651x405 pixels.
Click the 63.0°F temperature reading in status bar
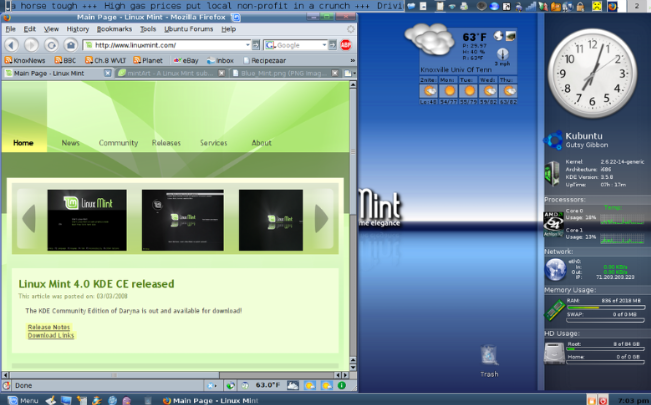268,385
